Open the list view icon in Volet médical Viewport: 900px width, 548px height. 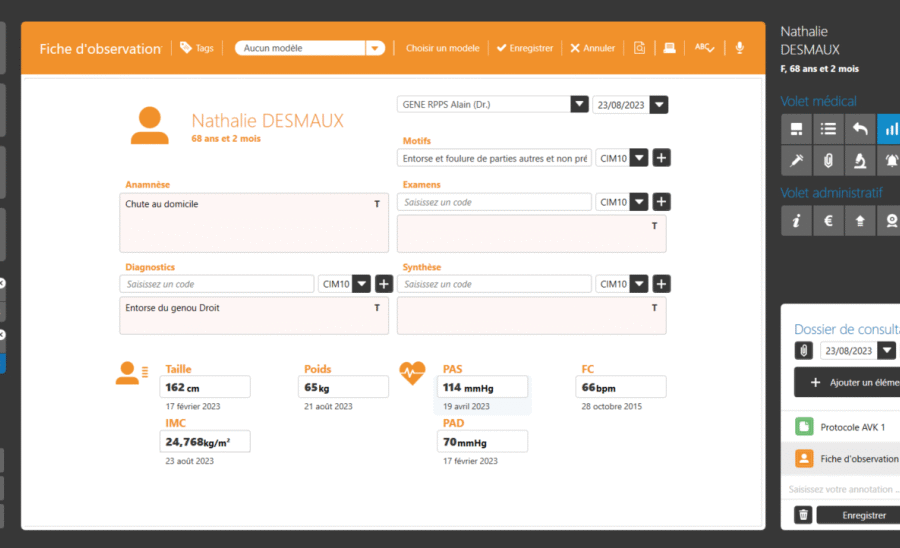click(x=828, y=129)
